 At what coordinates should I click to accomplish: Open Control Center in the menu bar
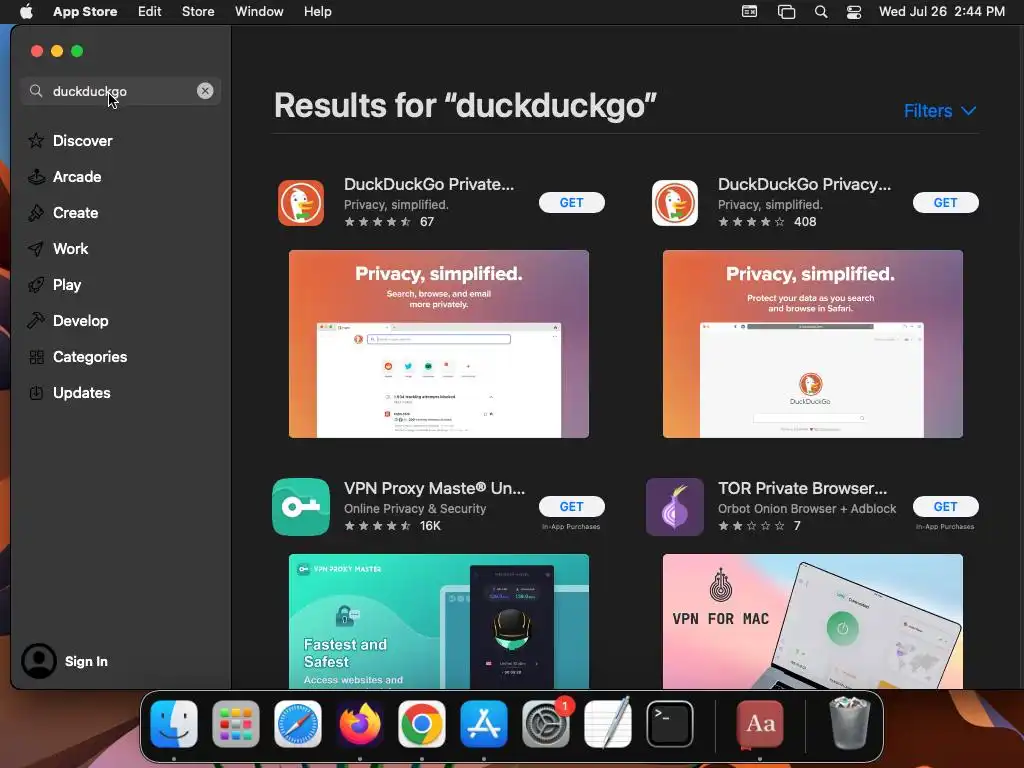click(854, 12)
